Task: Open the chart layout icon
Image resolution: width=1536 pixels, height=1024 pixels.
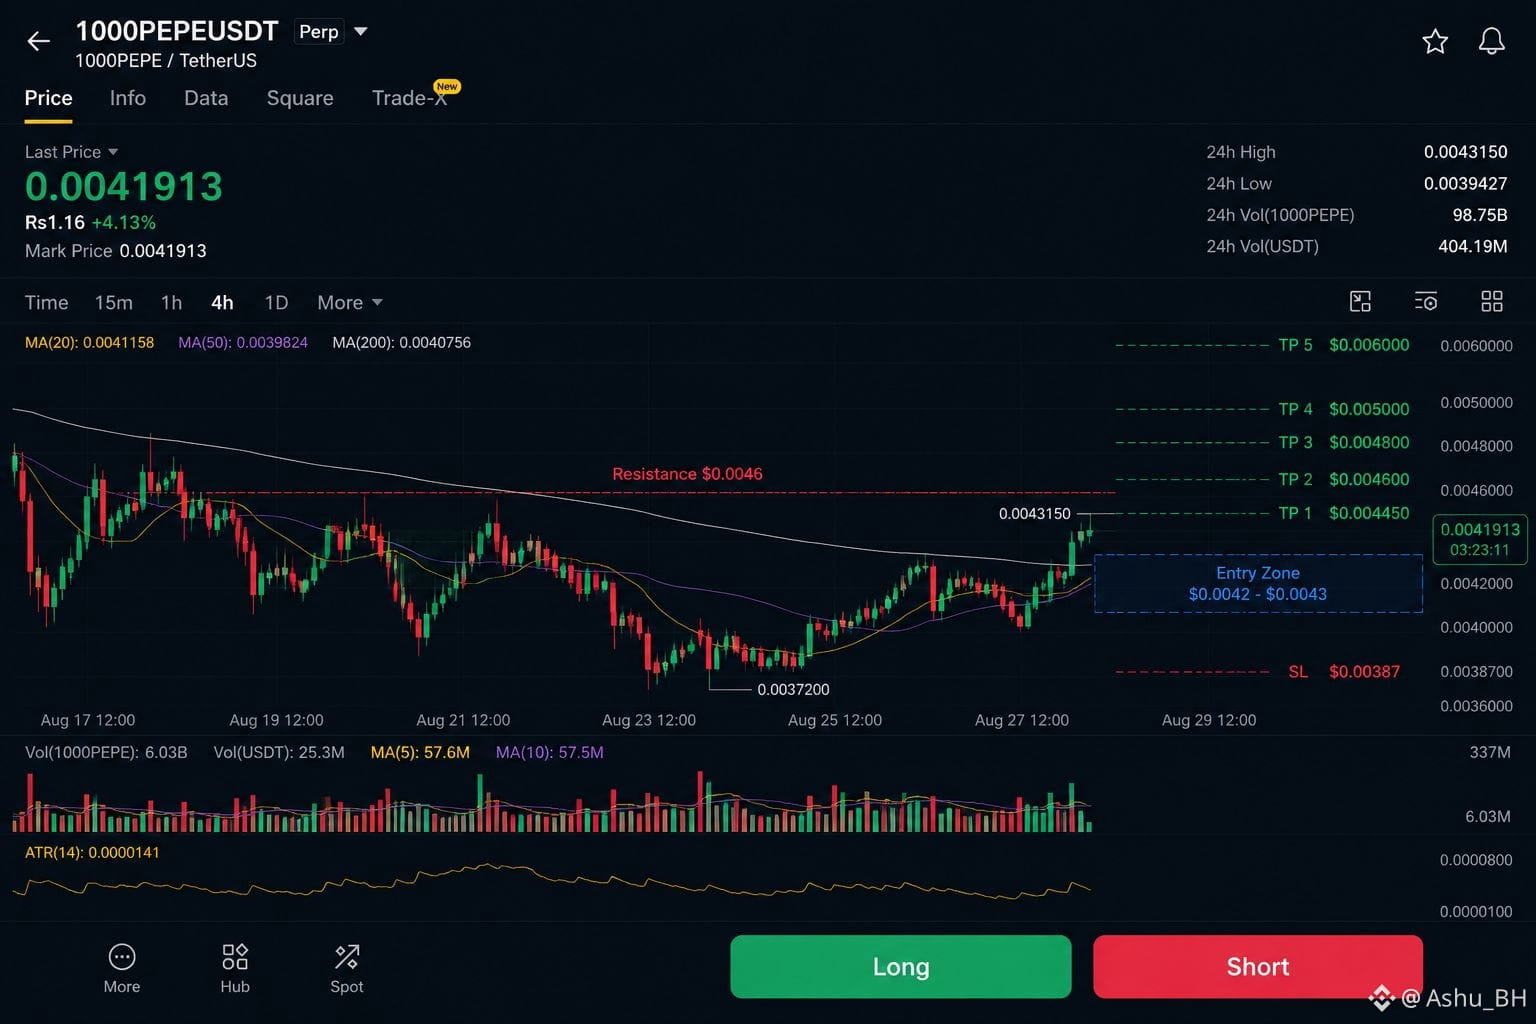Action: (x=1360, y=302)
